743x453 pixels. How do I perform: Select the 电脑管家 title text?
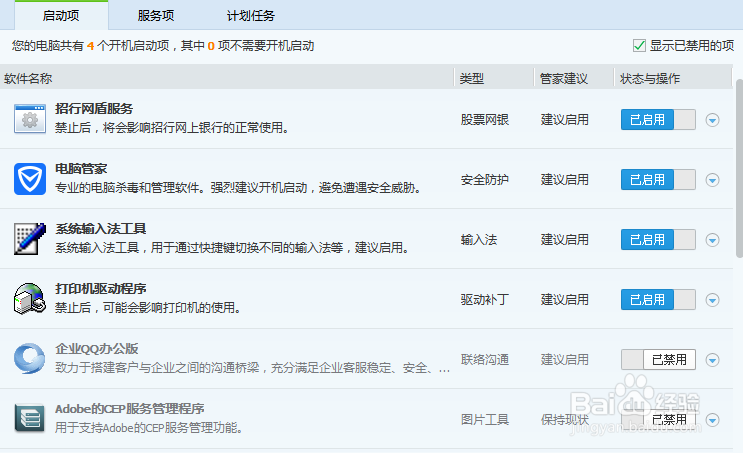(81, 169)
